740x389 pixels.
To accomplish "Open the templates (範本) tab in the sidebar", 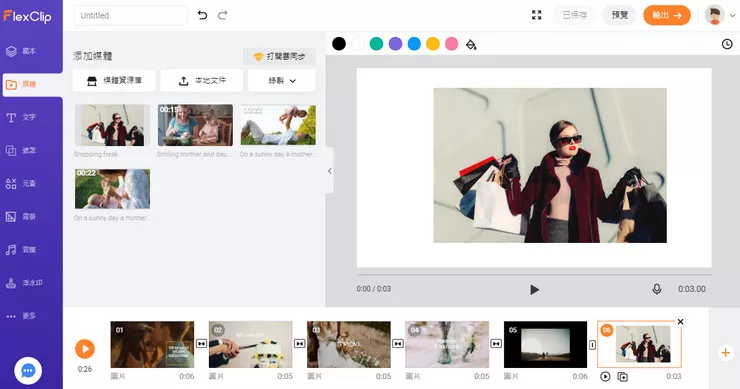I will [21, 51].
